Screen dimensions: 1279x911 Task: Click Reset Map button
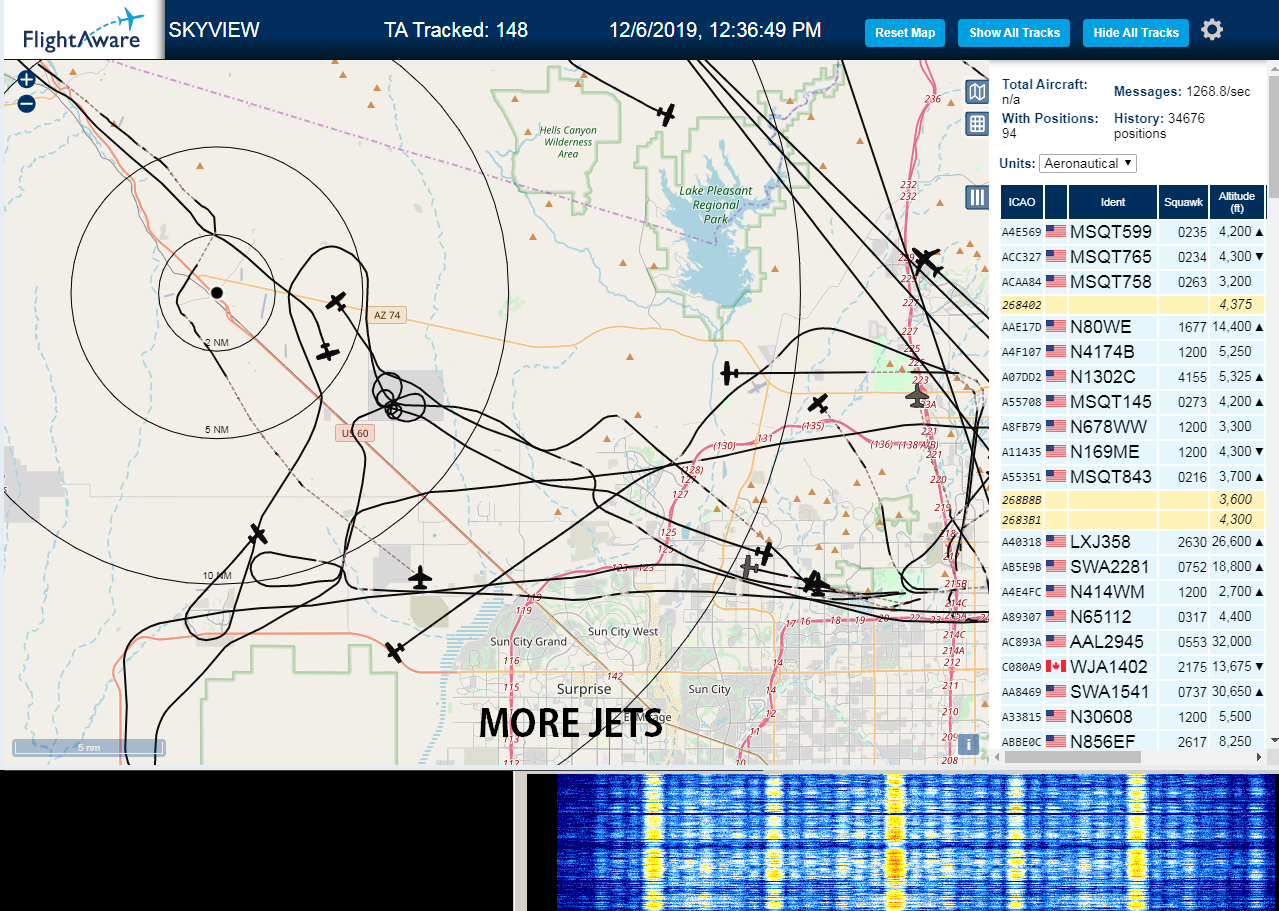point(905,33)
